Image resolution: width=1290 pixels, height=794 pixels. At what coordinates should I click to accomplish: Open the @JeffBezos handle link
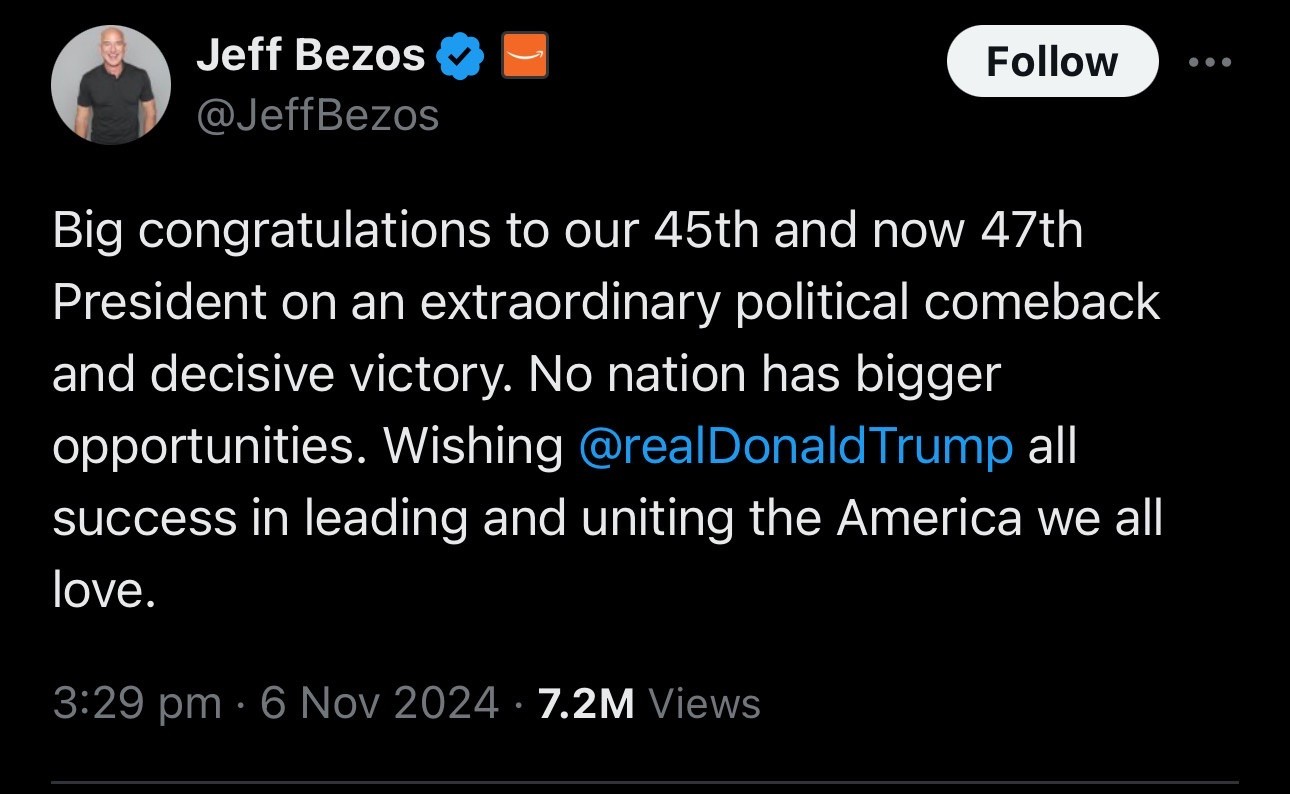click(x=318, y=116)
